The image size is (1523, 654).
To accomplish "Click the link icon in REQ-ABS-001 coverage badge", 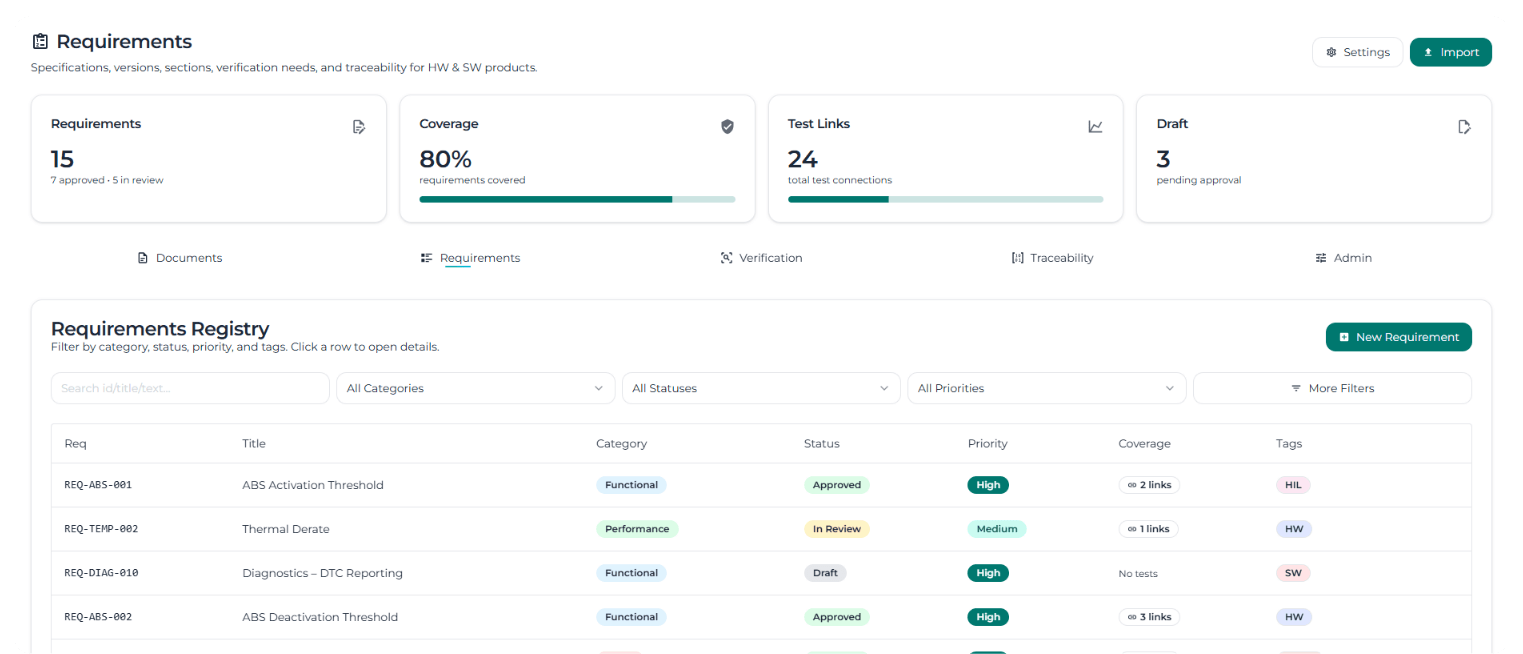I will (x=1131, y=485).
